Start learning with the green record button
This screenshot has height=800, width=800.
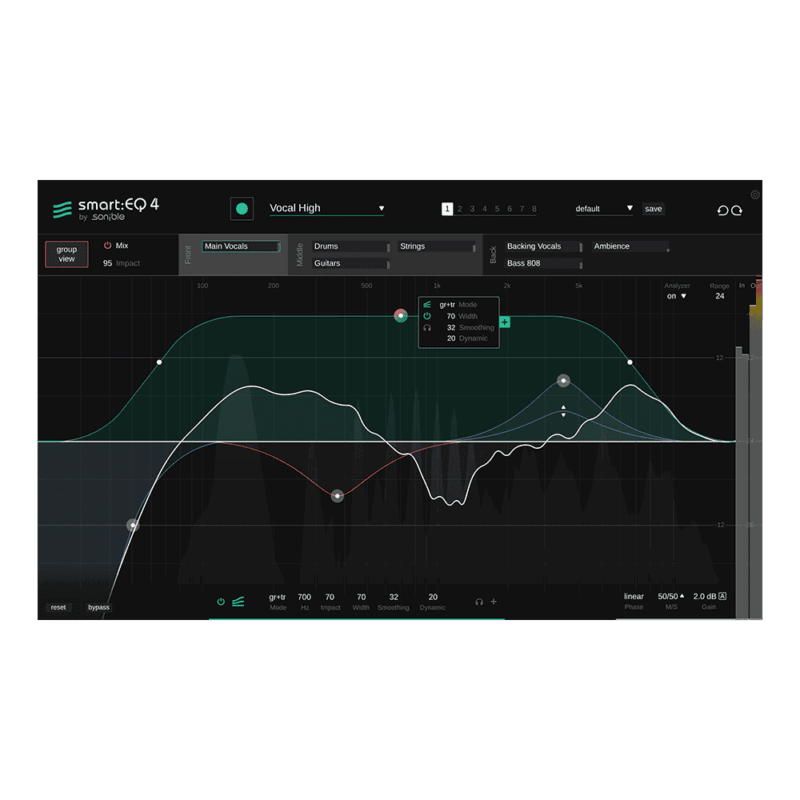pyautogui.click(x=242, y=209)
